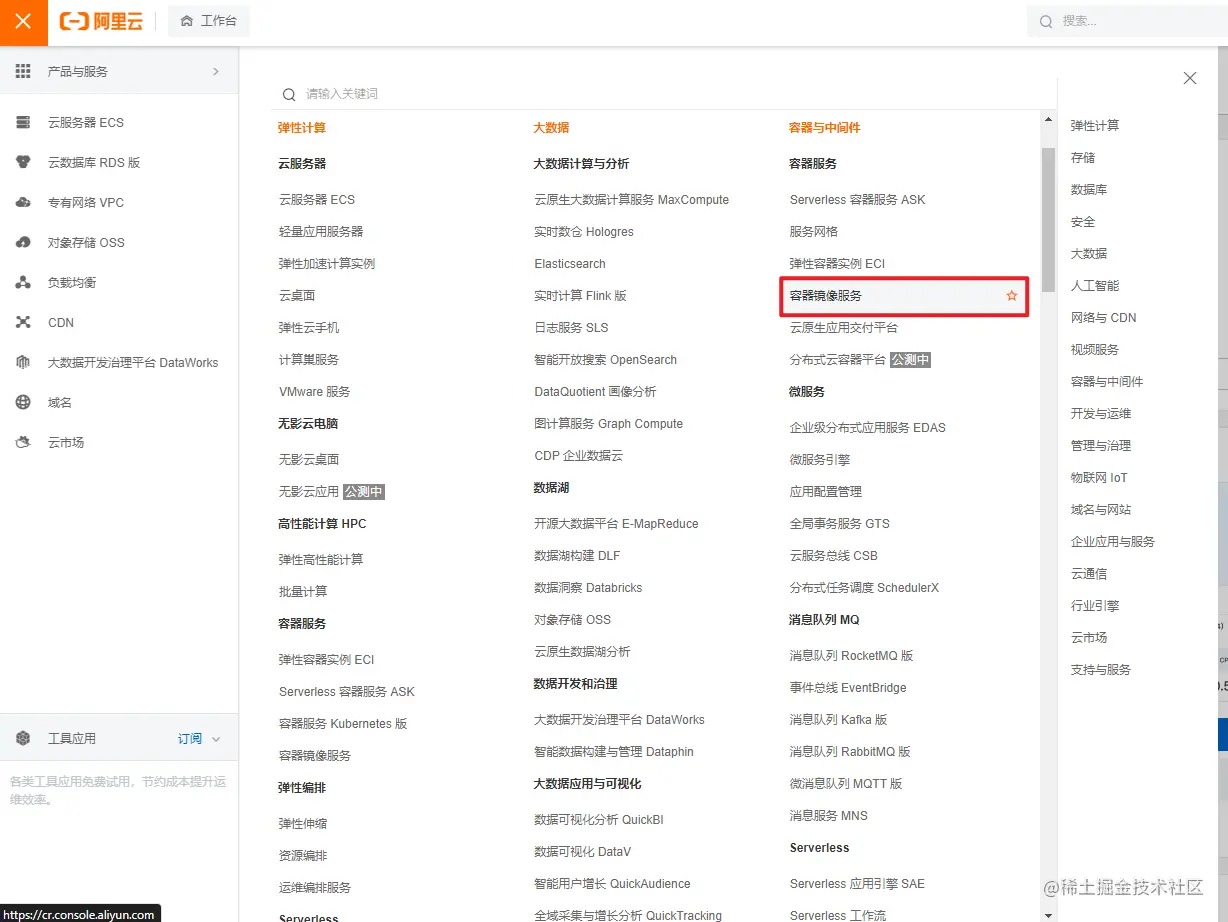The image size is (1228, 922).
Task: Open 容器镜像服务 under 容器与中间件
Action: coord(826,296)
